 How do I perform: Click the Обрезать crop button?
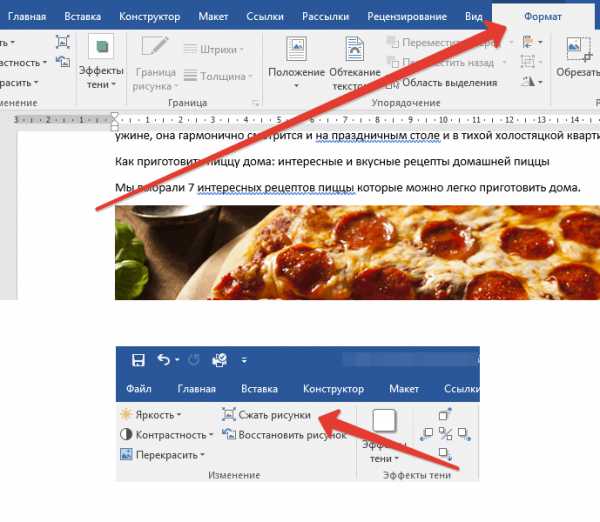578,57
